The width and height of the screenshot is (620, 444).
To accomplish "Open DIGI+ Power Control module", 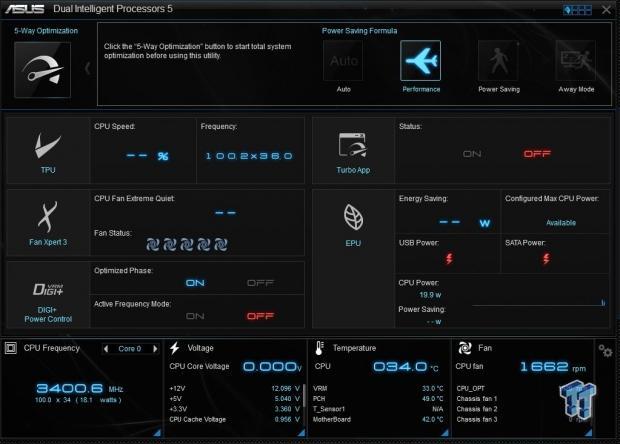I will coord(48,295).
